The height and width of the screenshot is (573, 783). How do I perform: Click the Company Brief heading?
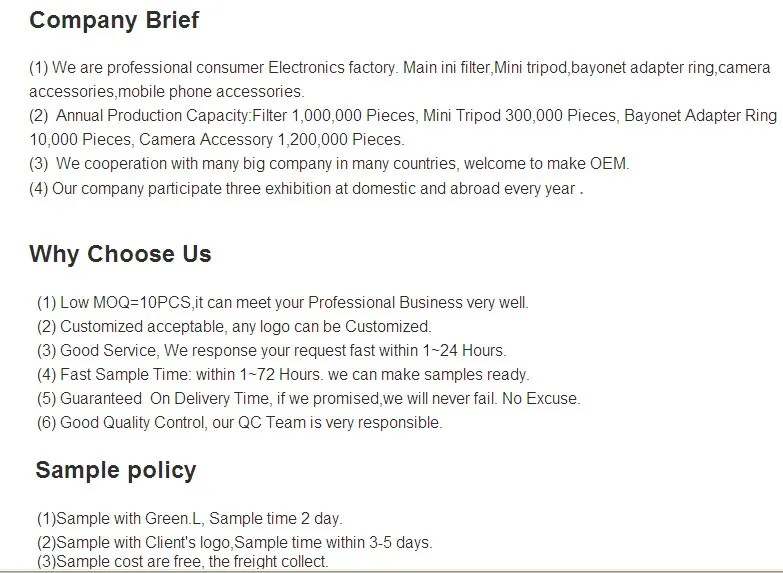point(114,20)
